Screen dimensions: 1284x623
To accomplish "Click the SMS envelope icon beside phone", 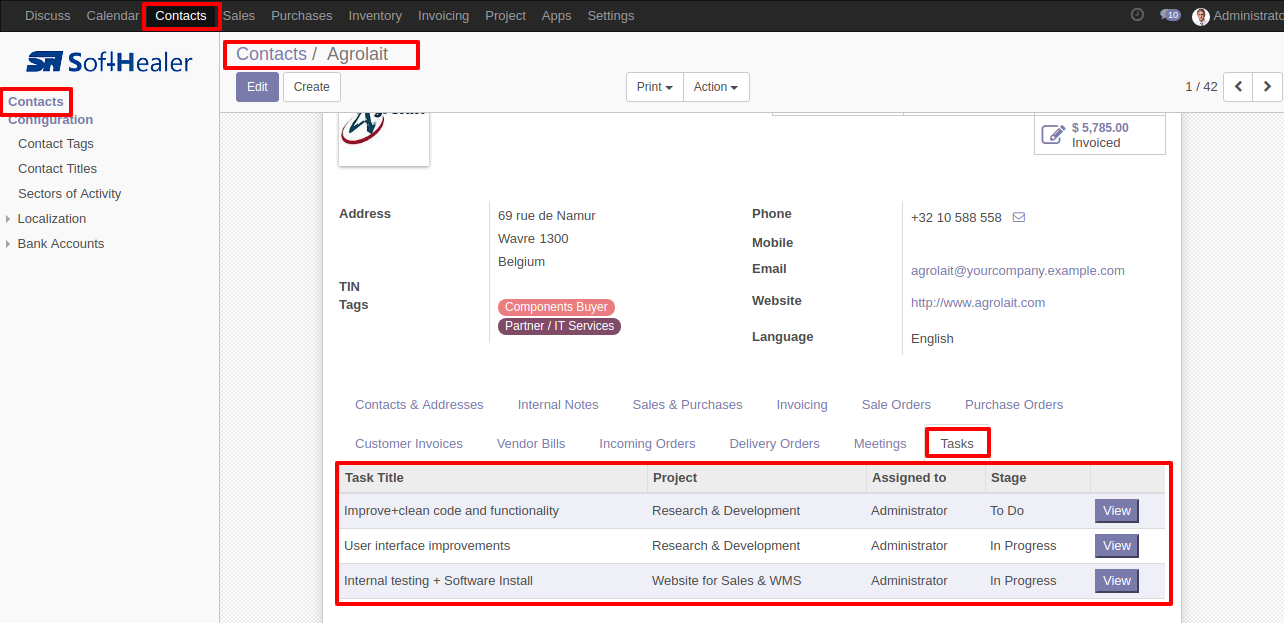I will coord(1019,217).
